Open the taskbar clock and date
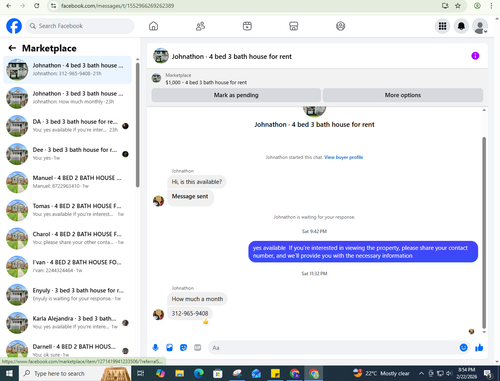The image size is (500, 381). click(x=466, y=373)
